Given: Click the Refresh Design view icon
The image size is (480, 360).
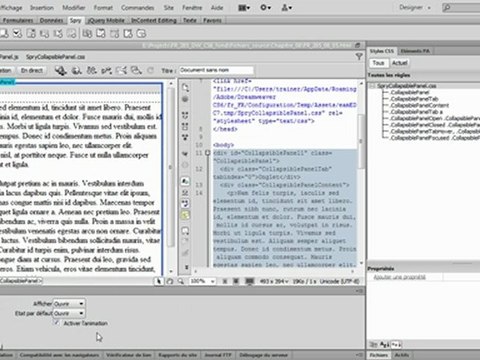Looking at the screenshot, I should (x=150, y=70).
